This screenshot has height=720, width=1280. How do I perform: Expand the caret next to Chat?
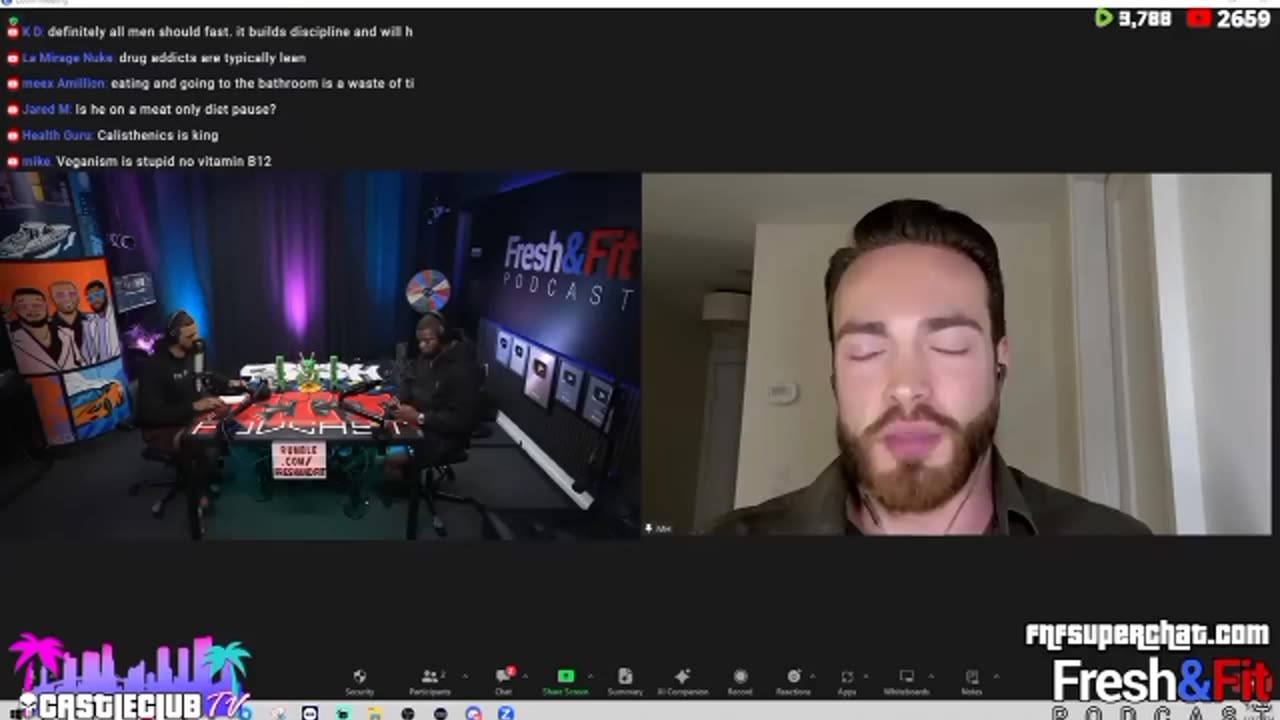pyautogui.click(x=526, y=677)
